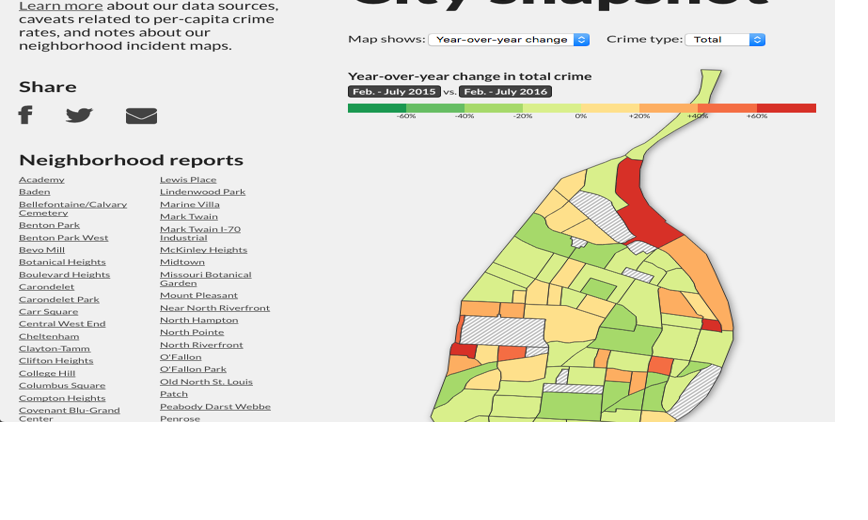Open the Compton Heights report
The image size is (868, 520).
coord(62,398)
